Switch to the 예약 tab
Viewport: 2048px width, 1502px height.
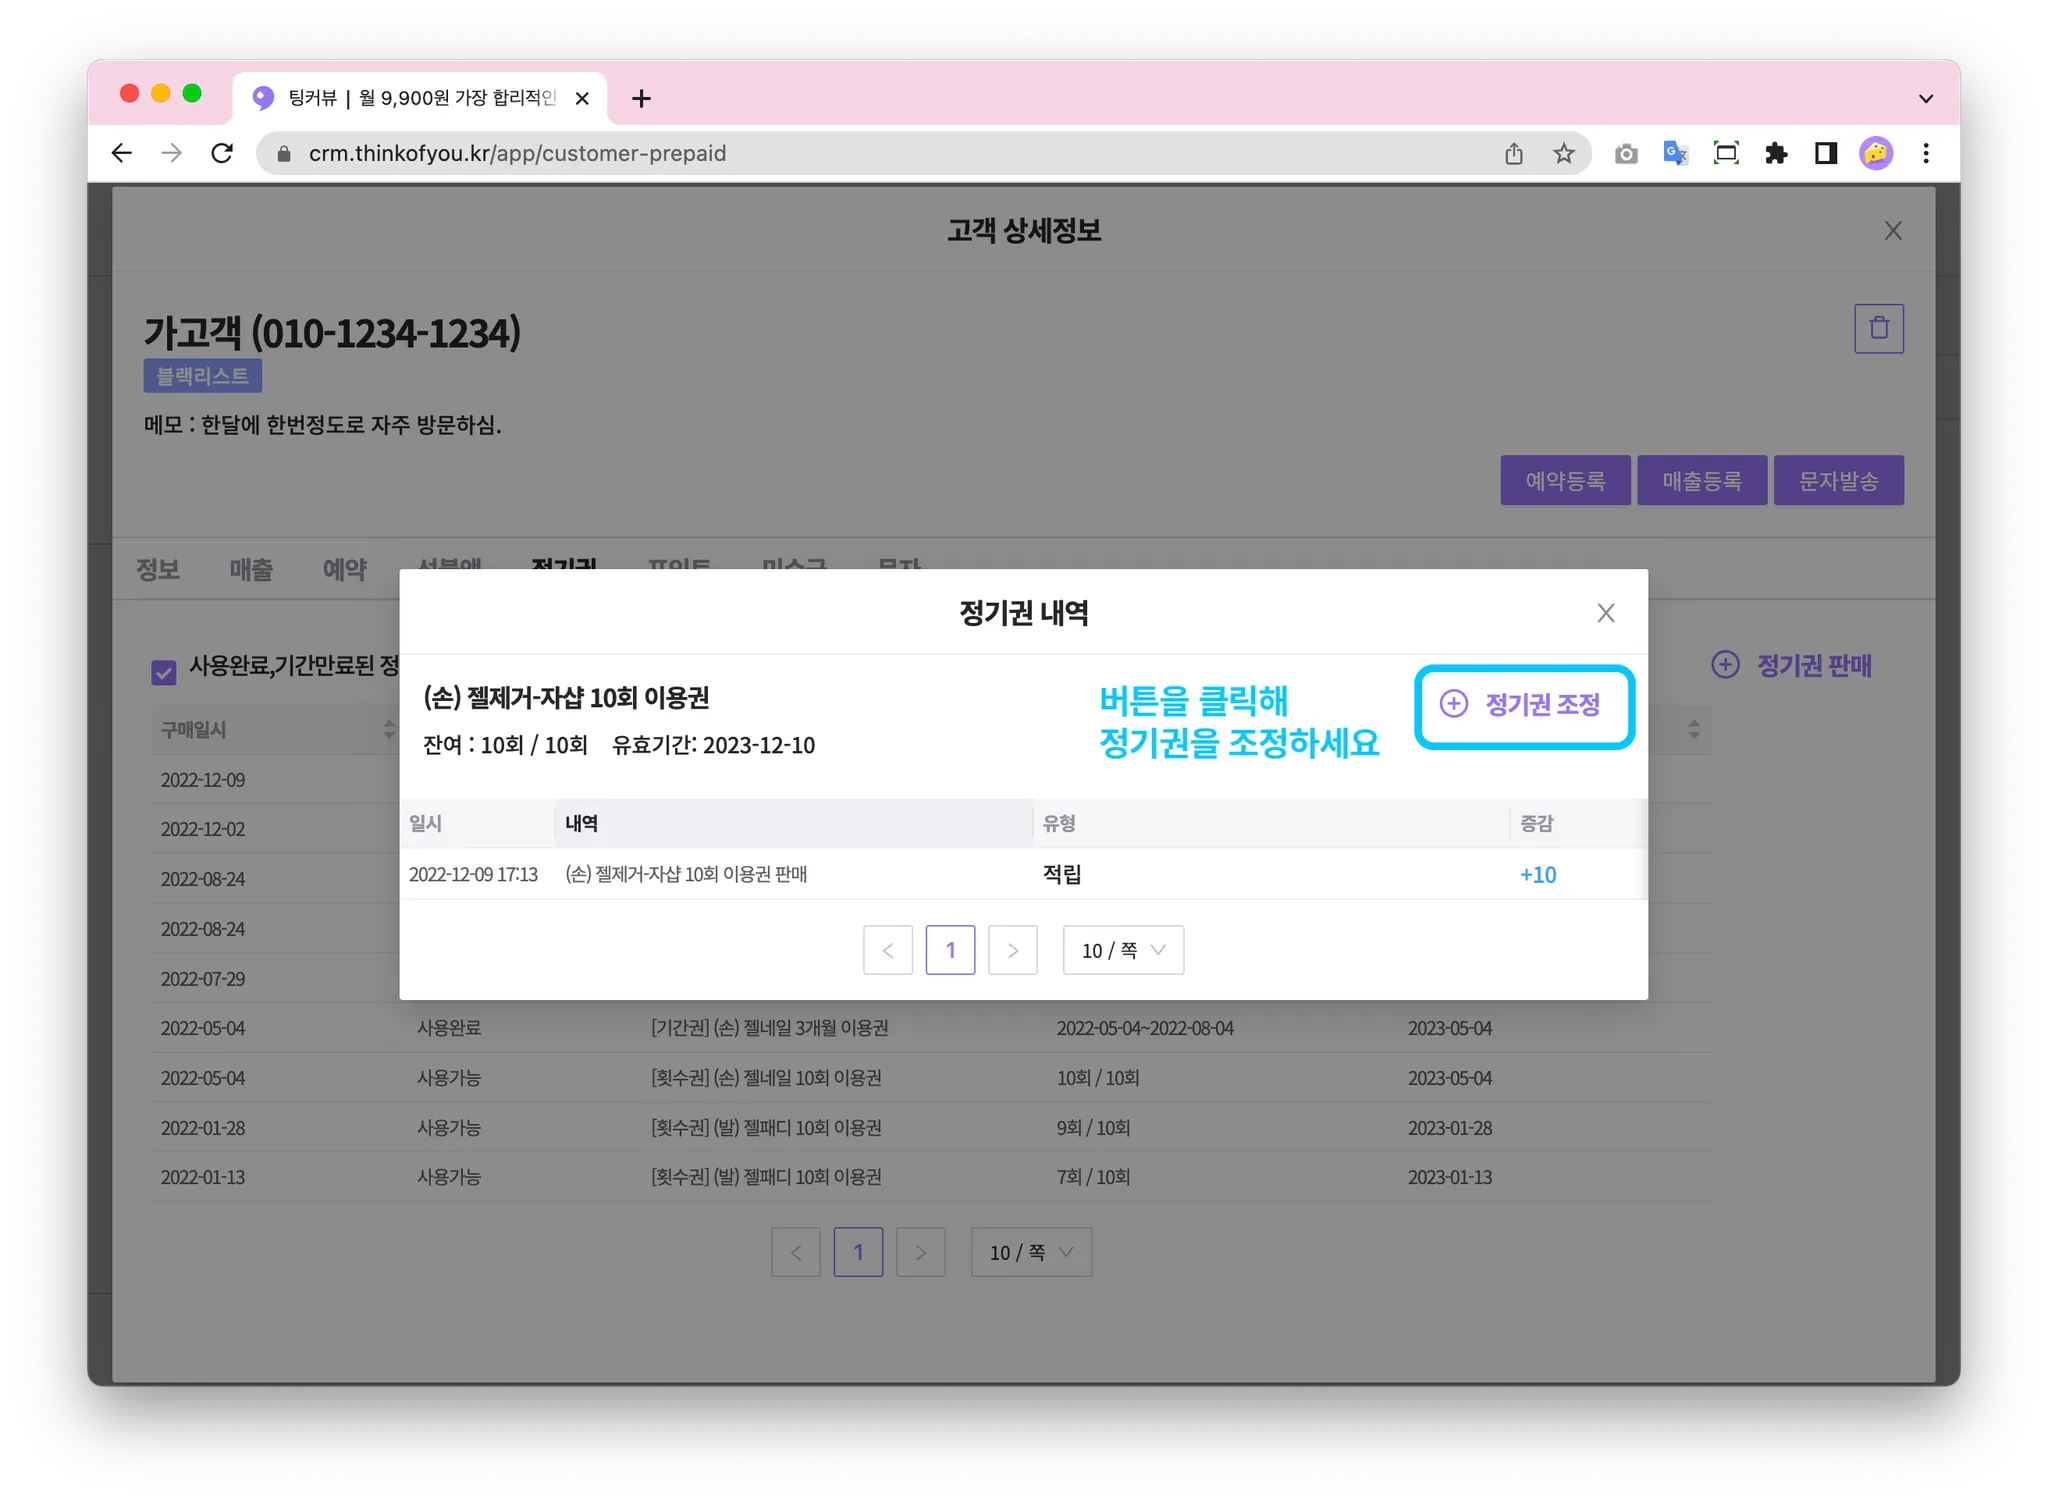click(344, 570)
